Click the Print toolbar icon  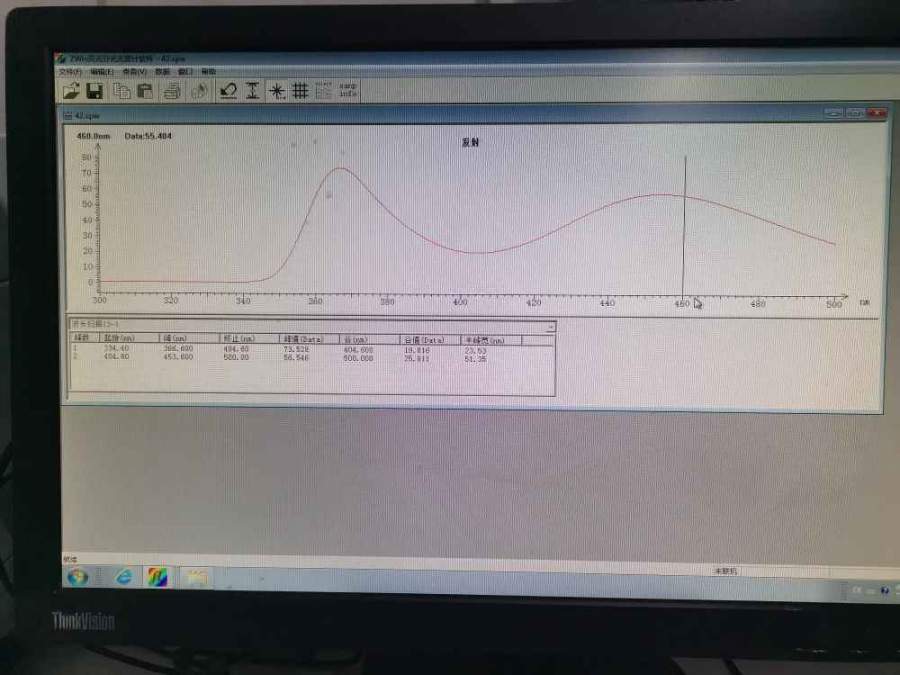(x=172, y=91)
